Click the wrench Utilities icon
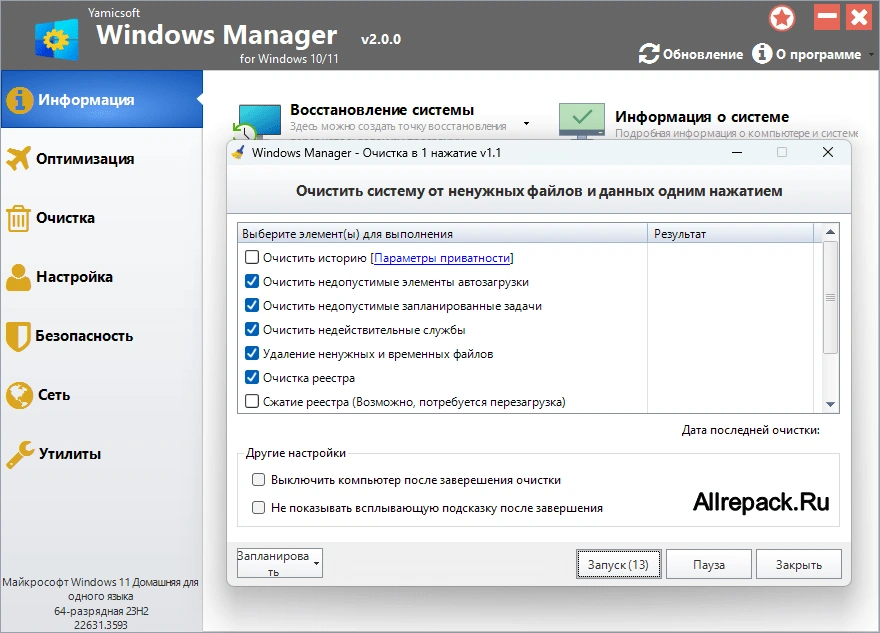The width and height of the screenshot is (880, 633). click(20, 454)
